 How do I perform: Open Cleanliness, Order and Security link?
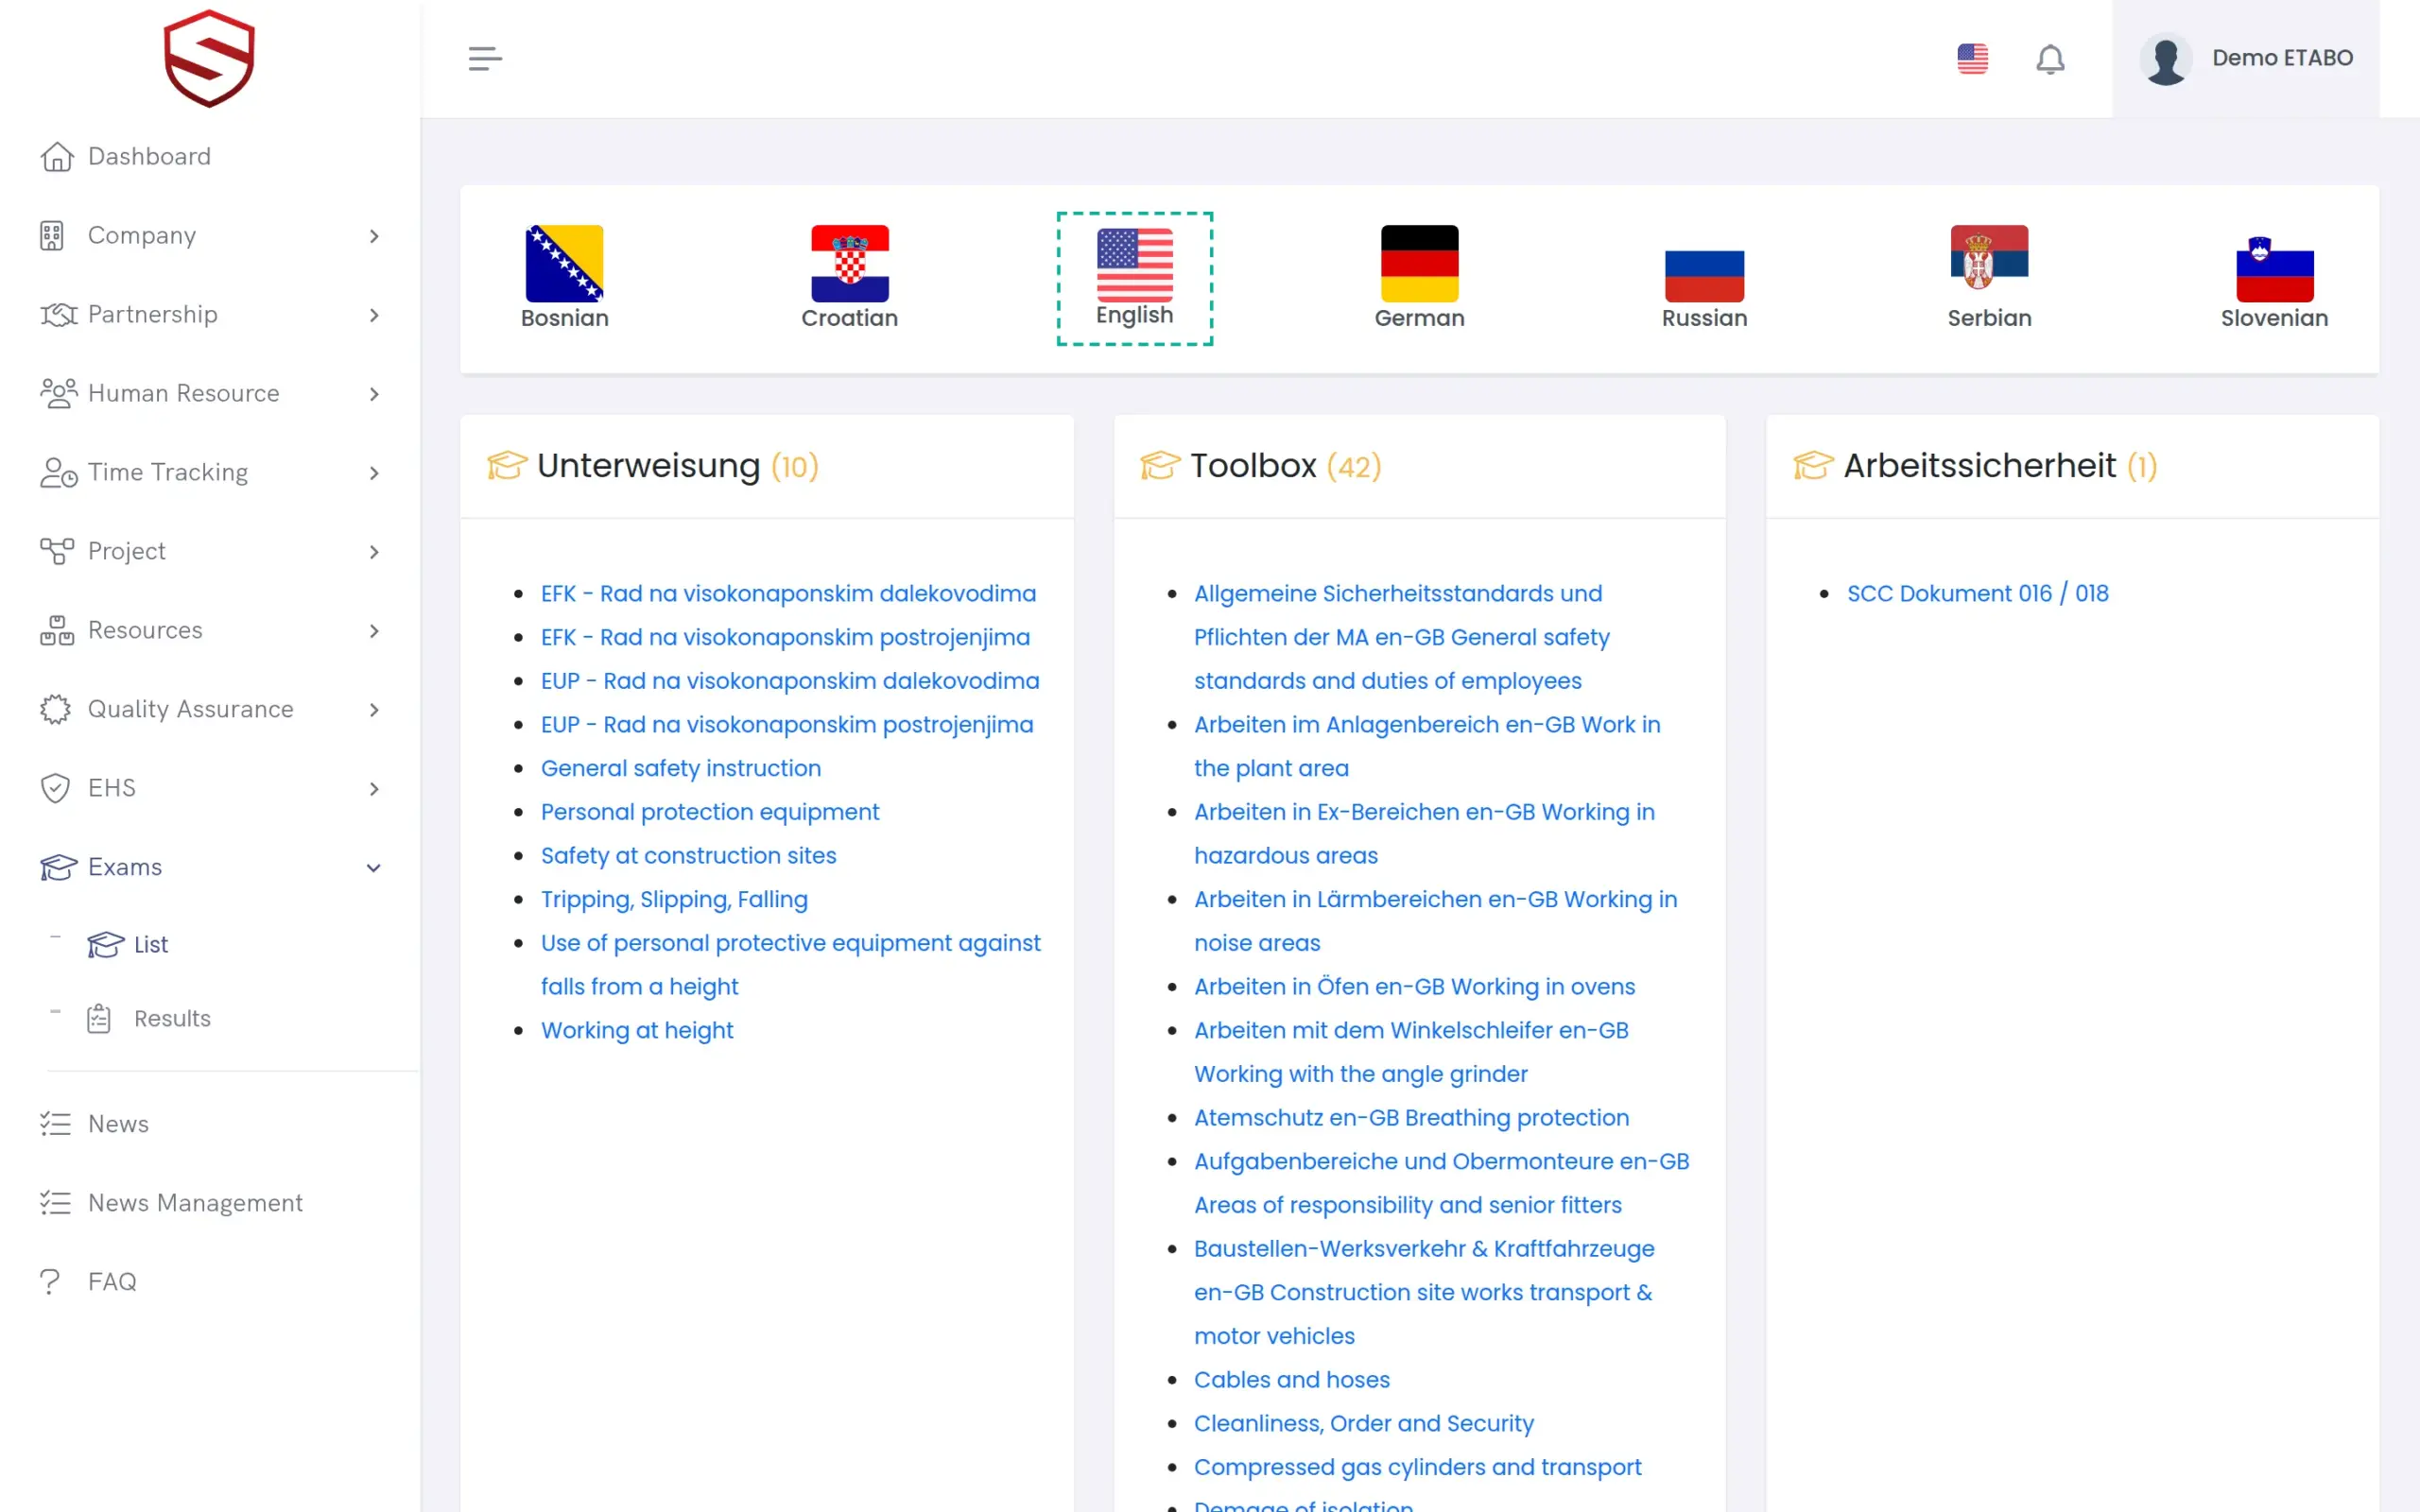point(1363,1423)
